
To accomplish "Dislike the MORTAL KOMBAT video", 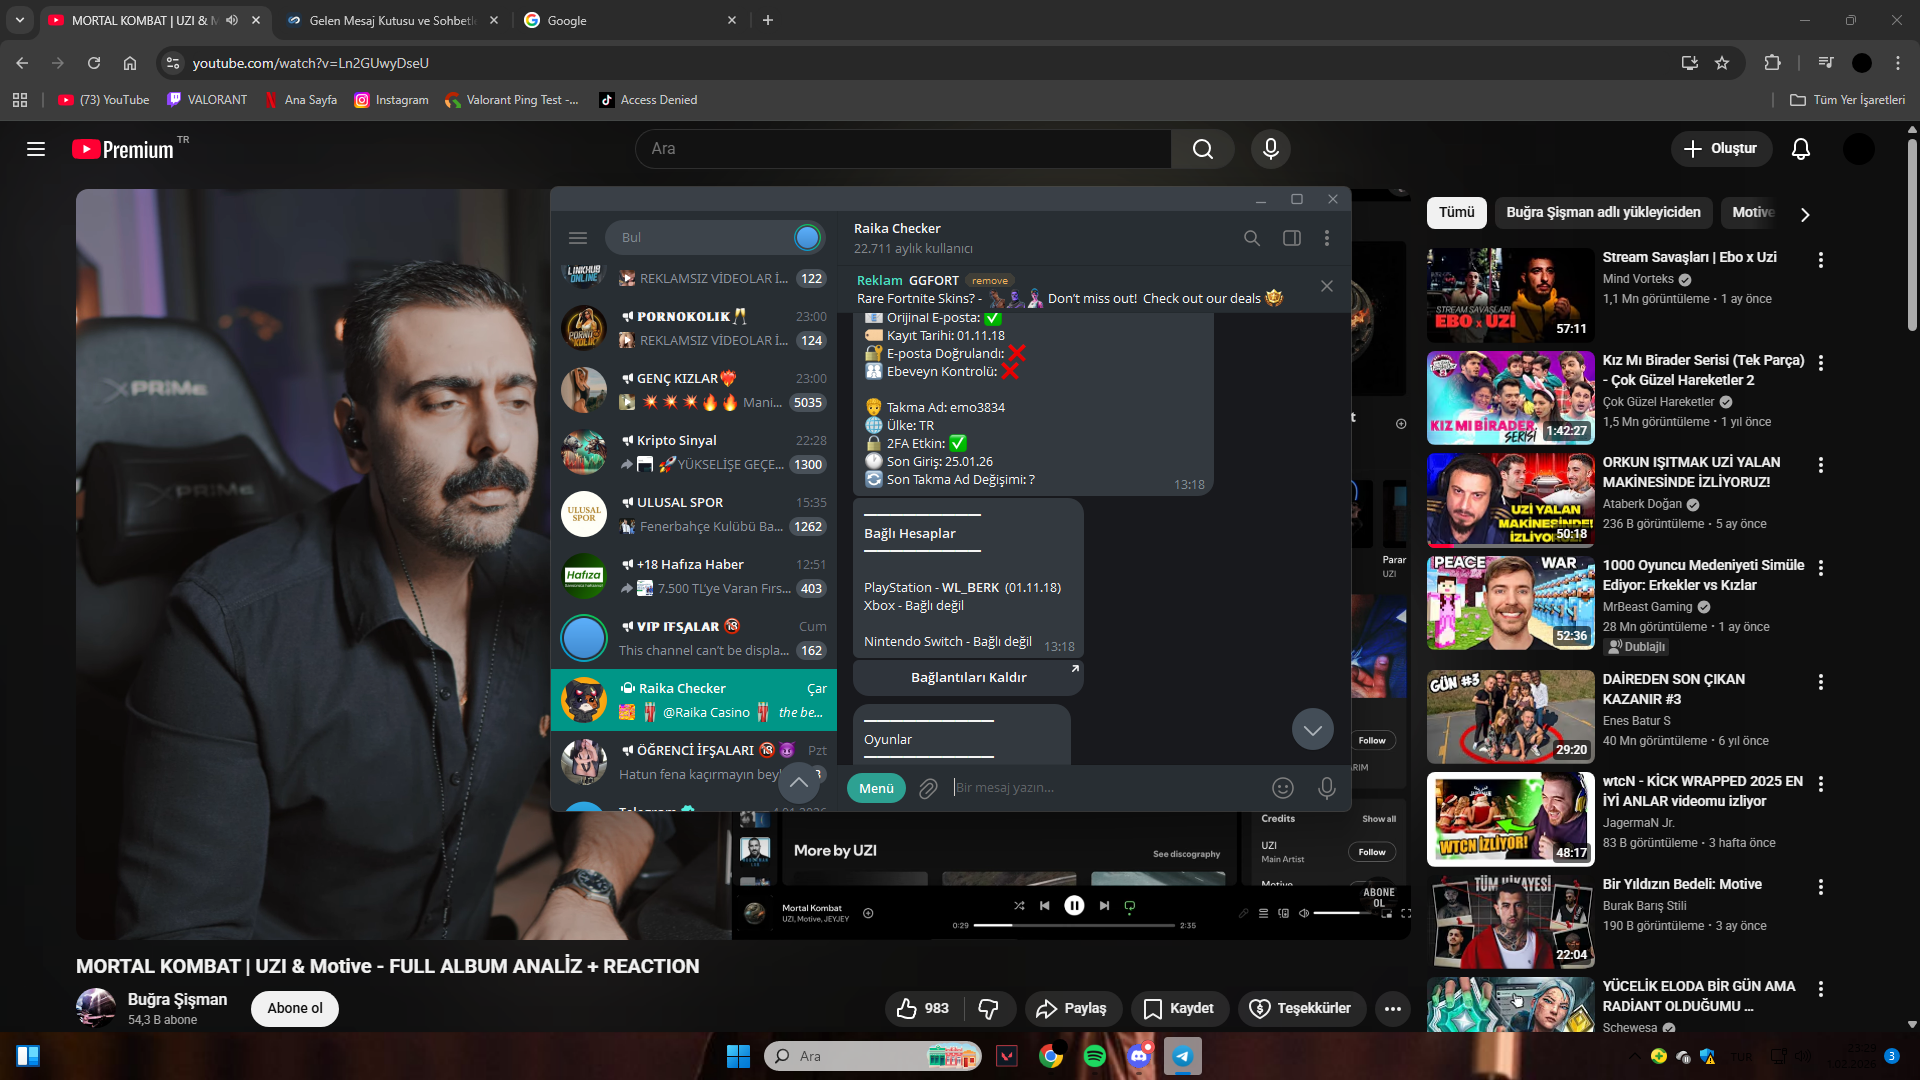I will click(988, 1009).
